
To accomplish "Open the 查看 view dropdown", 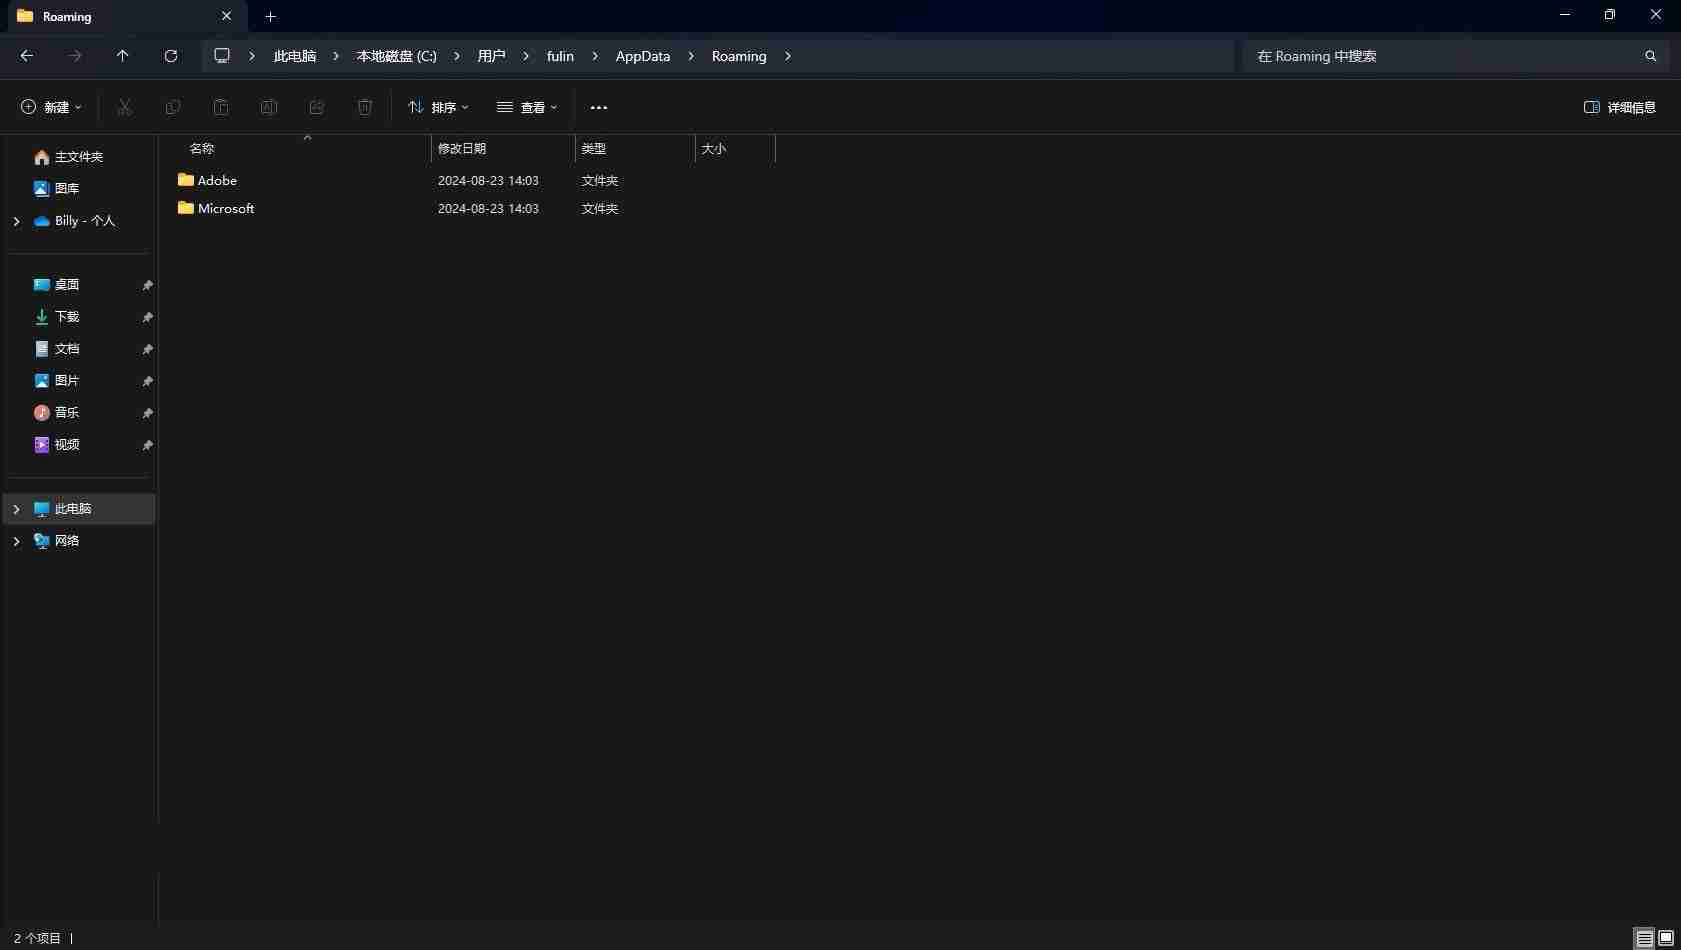I will (x=527, y=107).
